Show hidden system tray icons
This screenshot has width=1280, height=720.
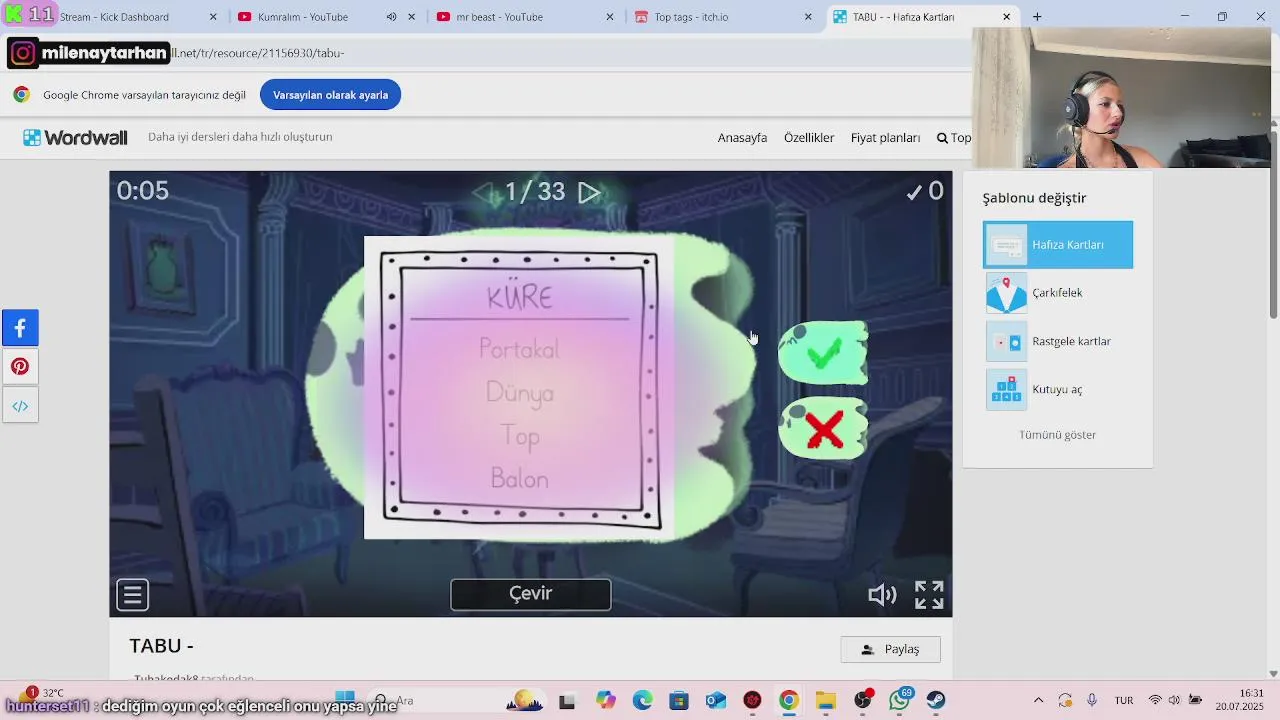(1038, 700)
